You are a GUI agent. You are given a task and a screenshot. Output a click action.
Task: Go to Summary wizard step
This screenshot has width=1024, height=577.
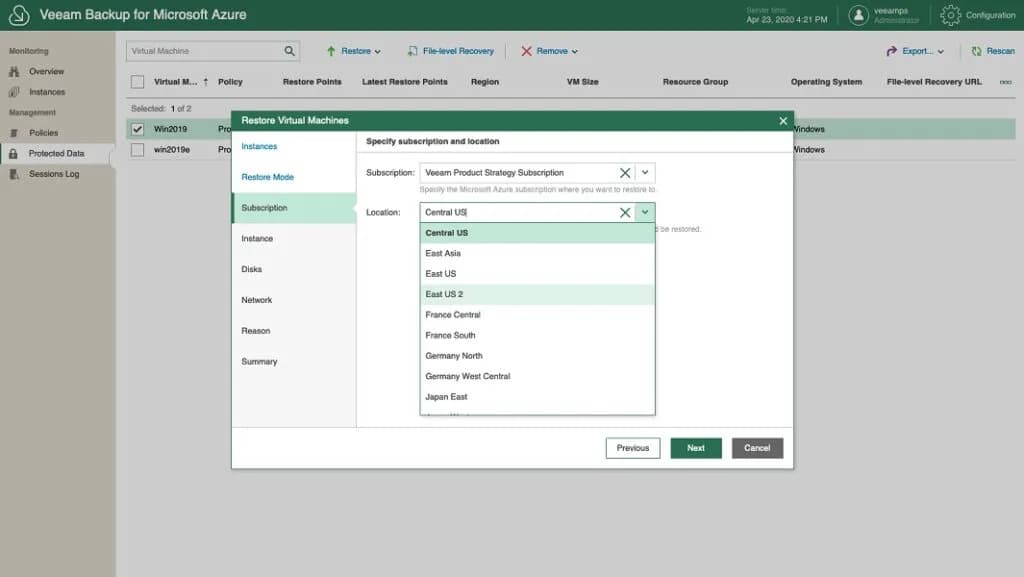point(259,362)
